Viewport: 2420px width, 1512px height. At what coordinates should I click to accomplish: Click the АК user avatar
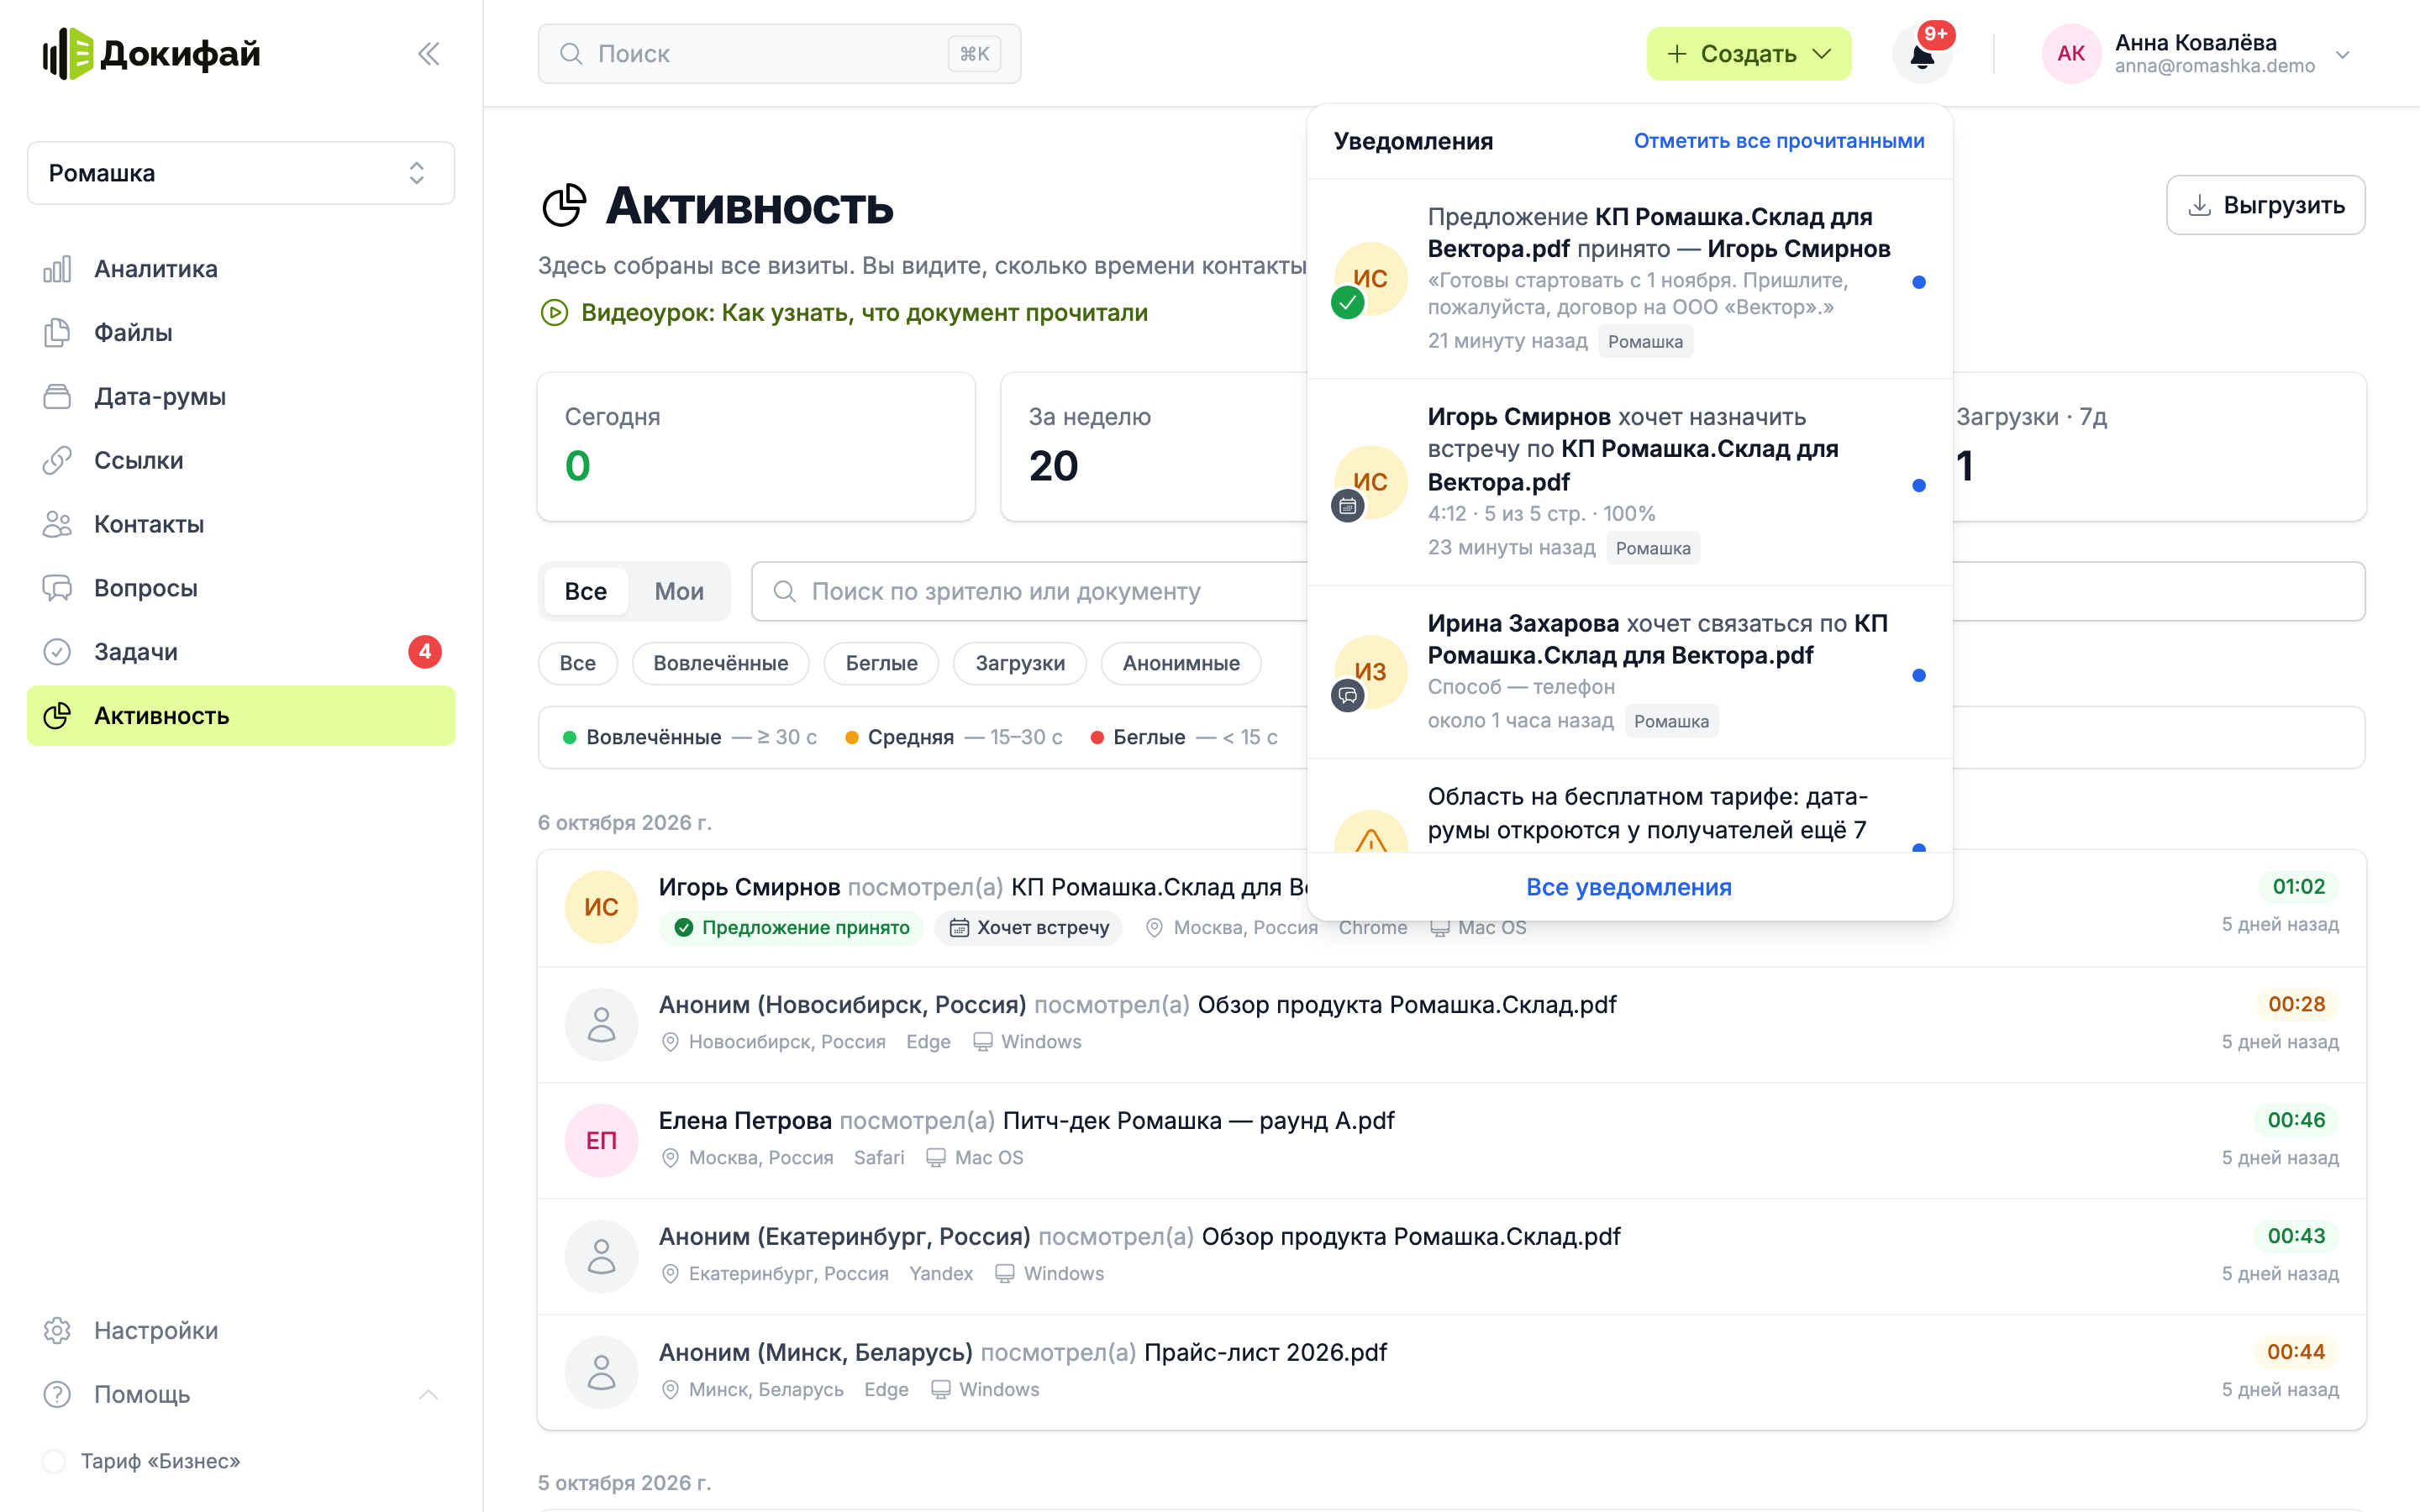(x=2071, y=54)
